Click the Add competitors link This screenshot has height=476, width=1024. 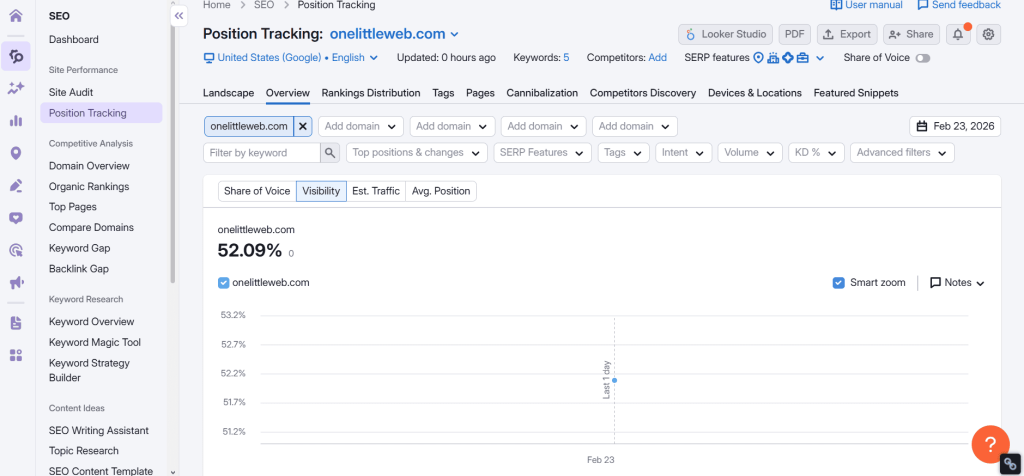[657, 58]
